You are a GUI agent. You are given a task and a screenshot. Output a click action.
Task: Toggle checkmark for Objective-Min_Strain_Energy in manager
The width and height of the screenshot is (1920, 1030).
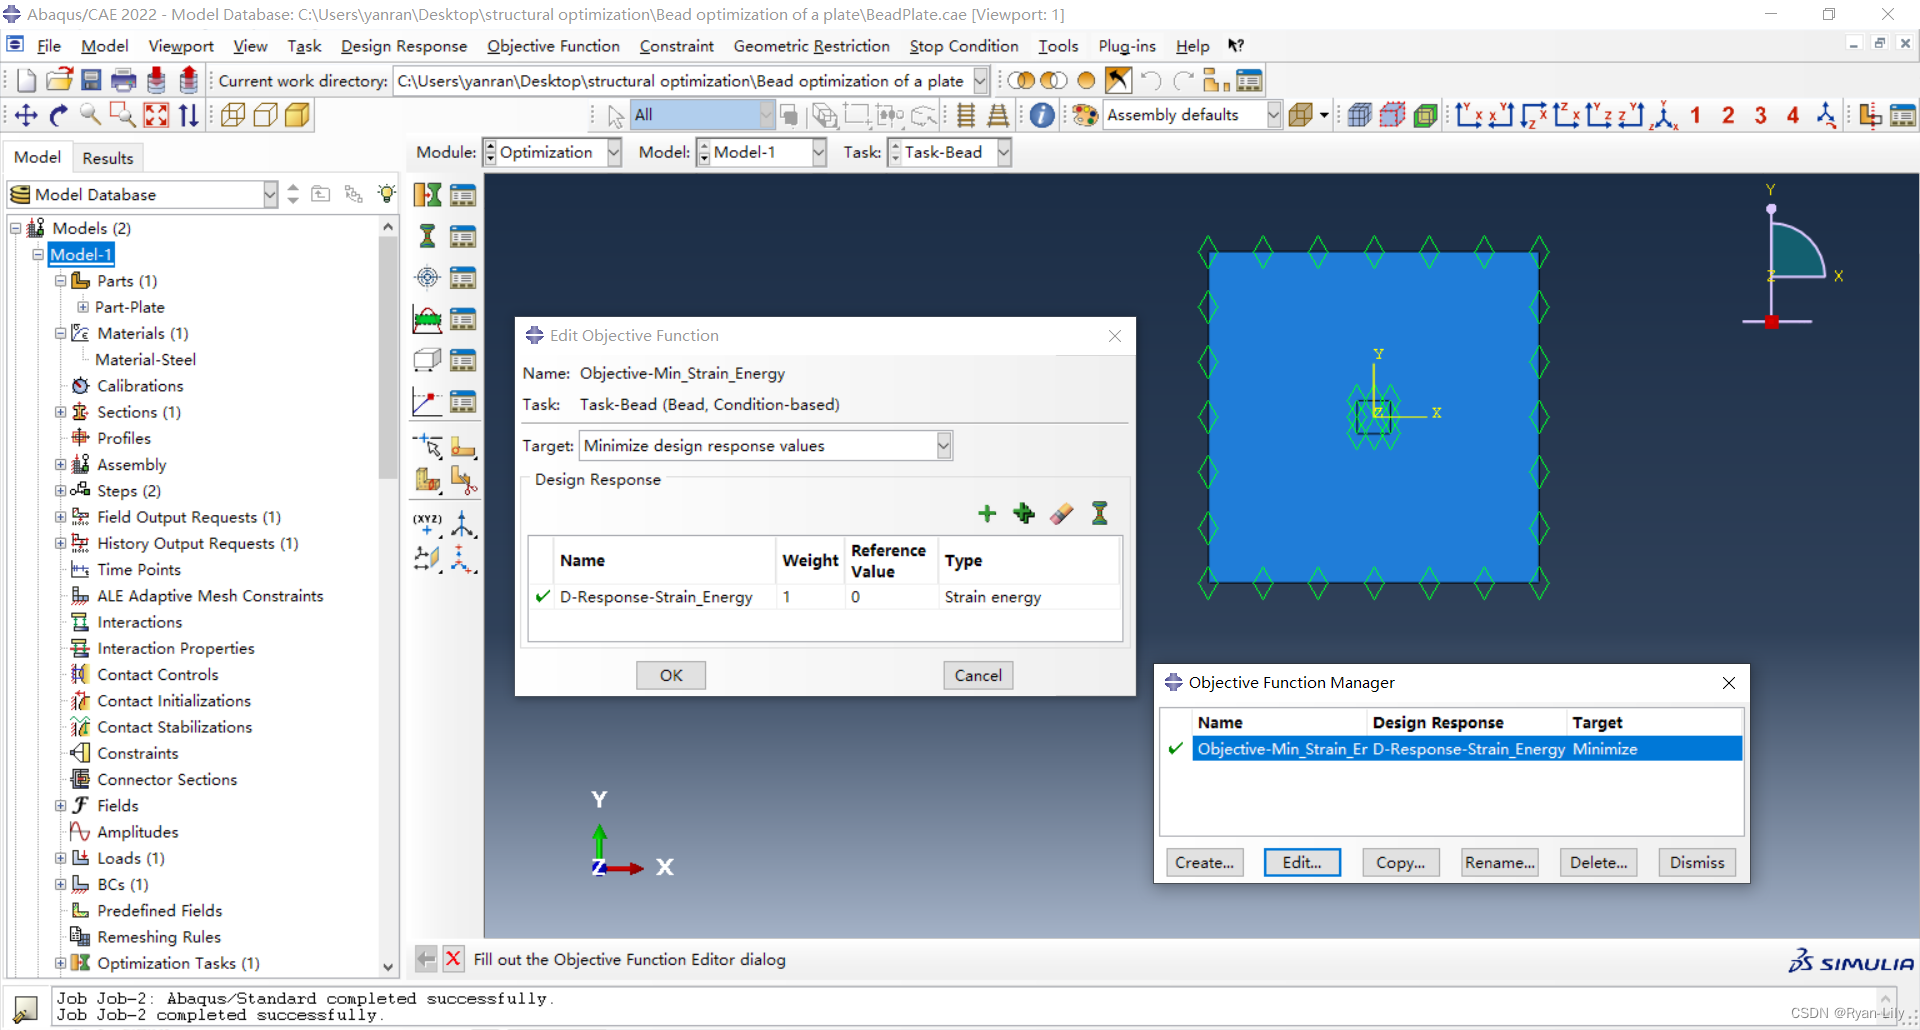pyautogui.click(x=1176, y=748)
